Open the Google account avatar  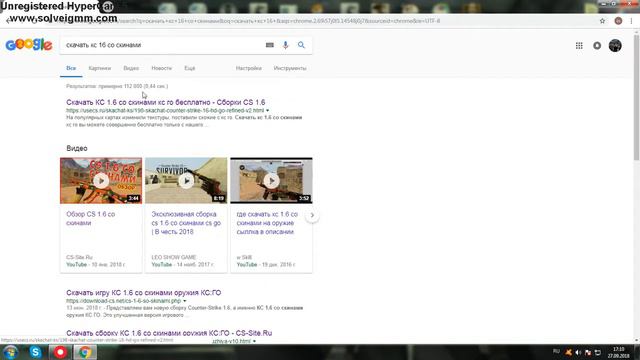point(615,45)
